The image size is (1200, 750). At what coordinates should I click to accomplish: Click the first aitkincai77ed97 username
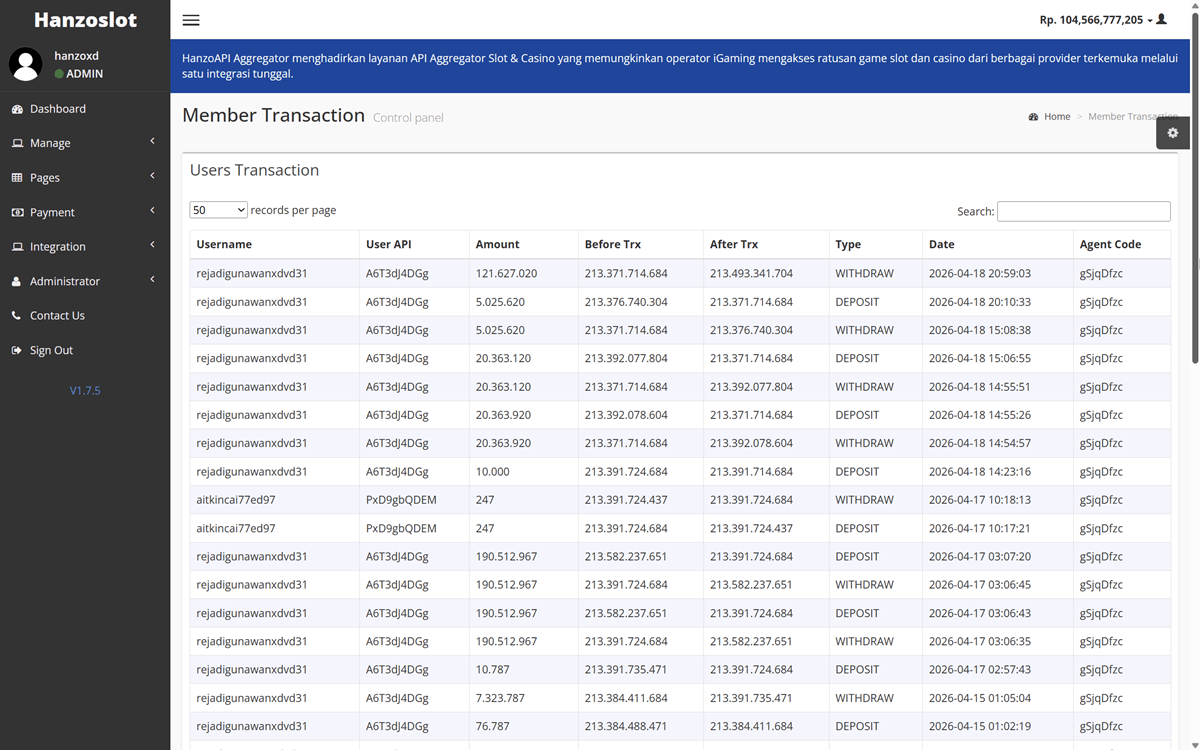click(x=236, y=500)
